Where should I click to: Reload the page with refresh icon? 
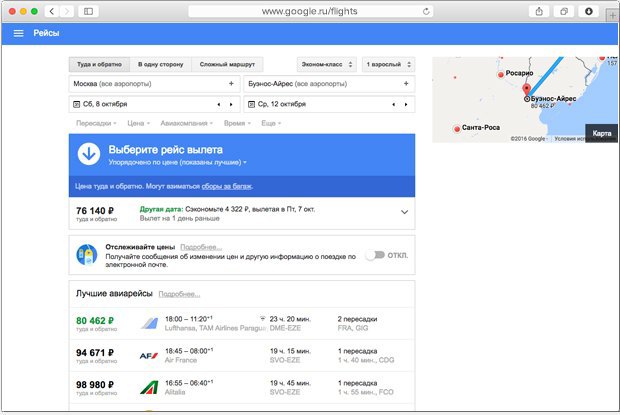point(426,11)
